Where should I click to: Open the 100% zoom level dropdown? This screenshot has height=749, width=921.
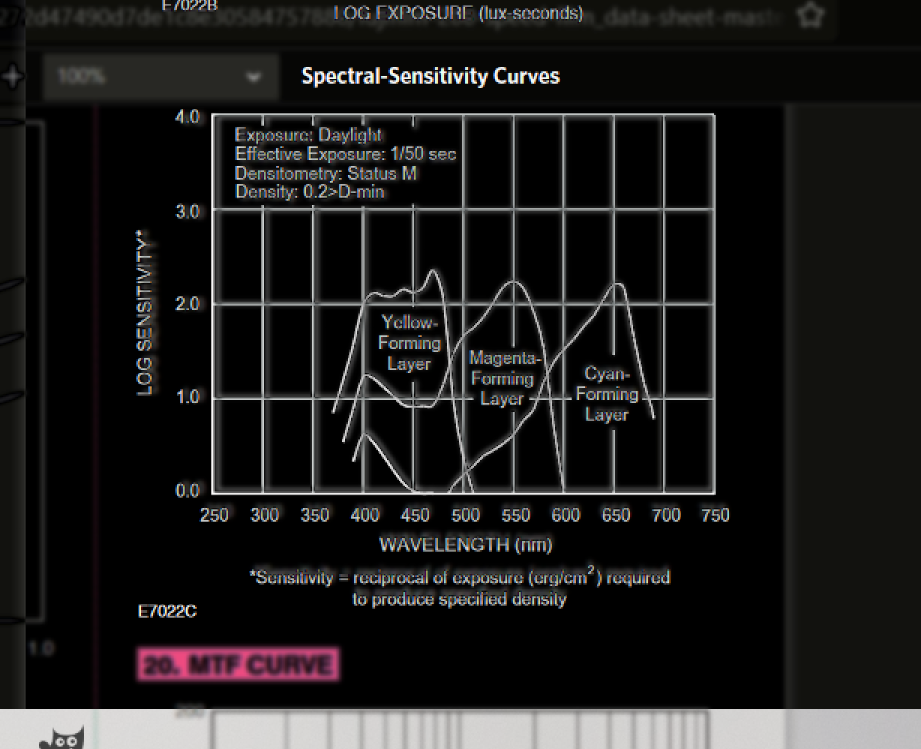tap(160, 77)
